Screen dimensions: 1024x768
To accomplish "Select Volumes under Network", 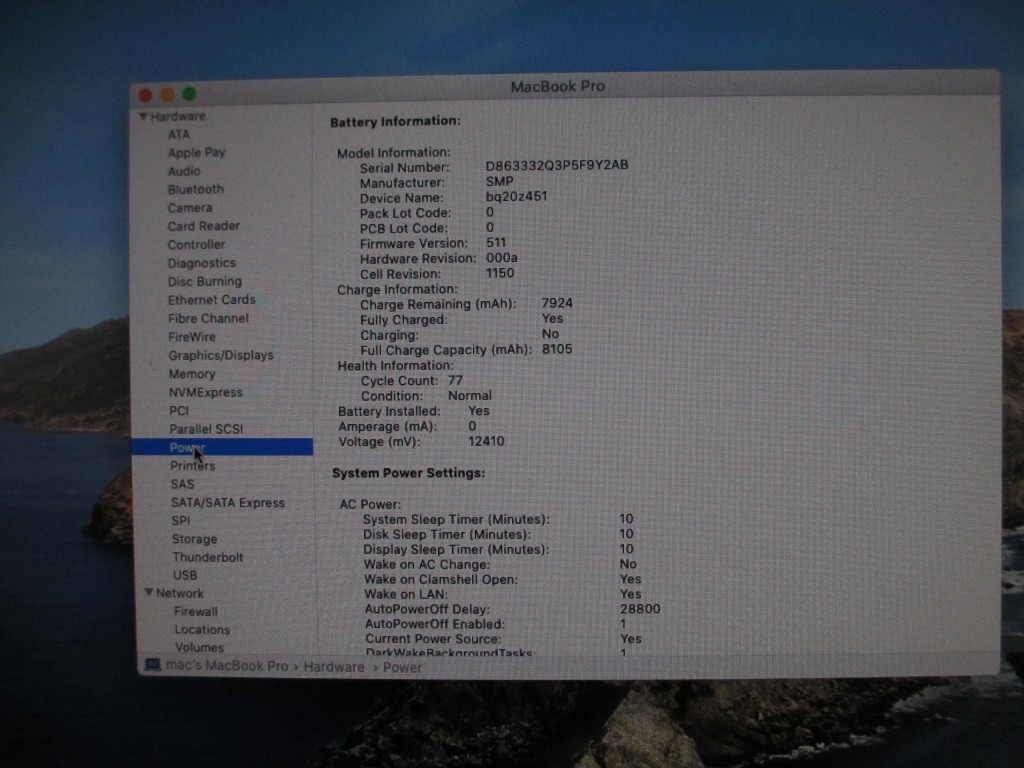I will click(199, 647).
